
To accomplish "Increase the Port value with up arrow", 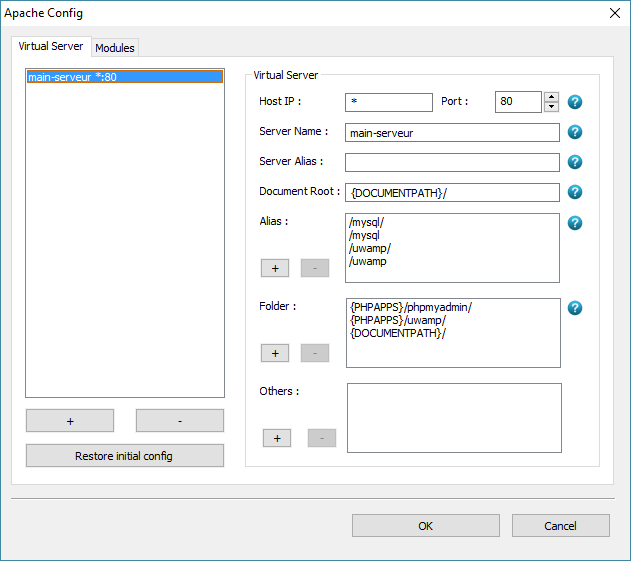I will pyautogui.click(x=551, y=97).
